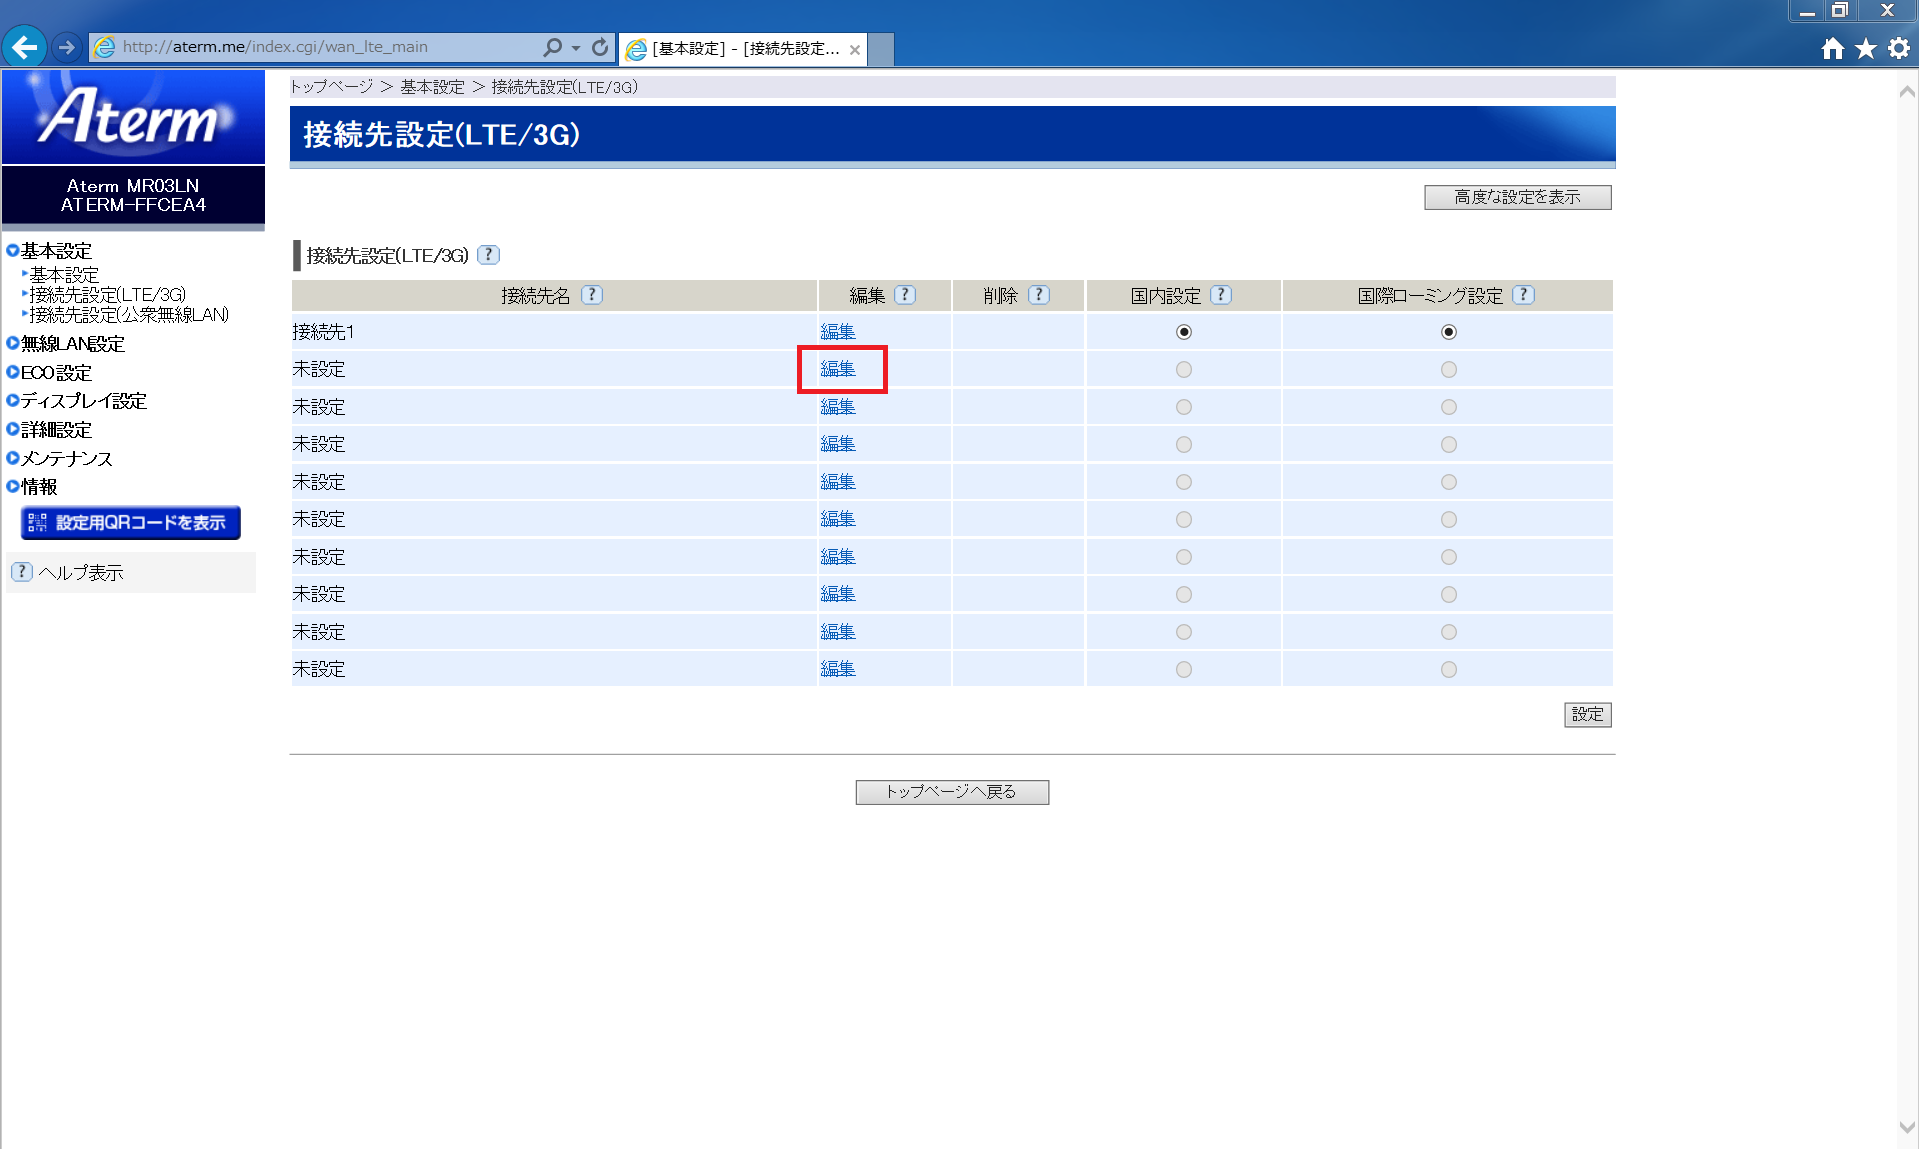Viewport: 1919px width, 1149px height.
Task: Open help for the 削除 column
Action: coord(1040,295)
